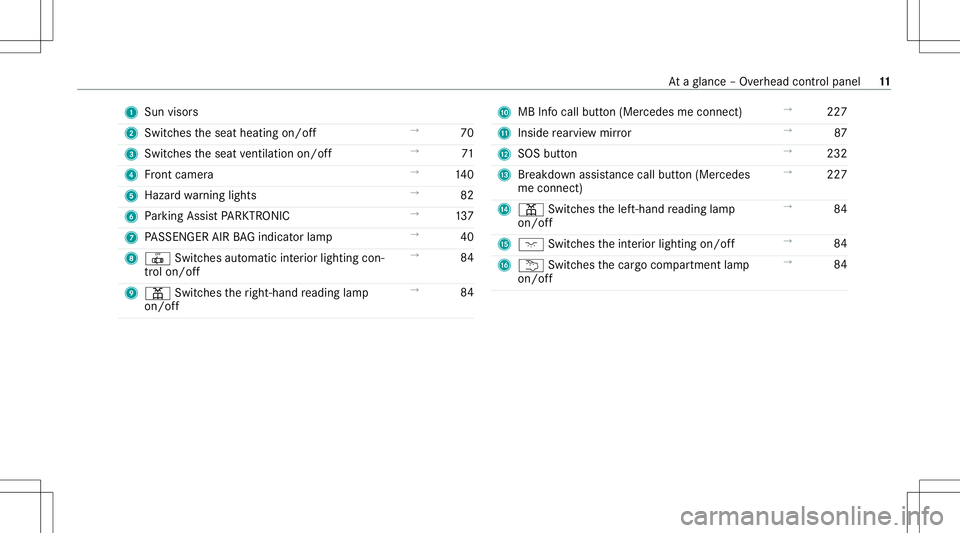The image size is (960, 533).
Task: Select the Parking Assist PARKTRONIC entry
Action: (x=217, y=216)
